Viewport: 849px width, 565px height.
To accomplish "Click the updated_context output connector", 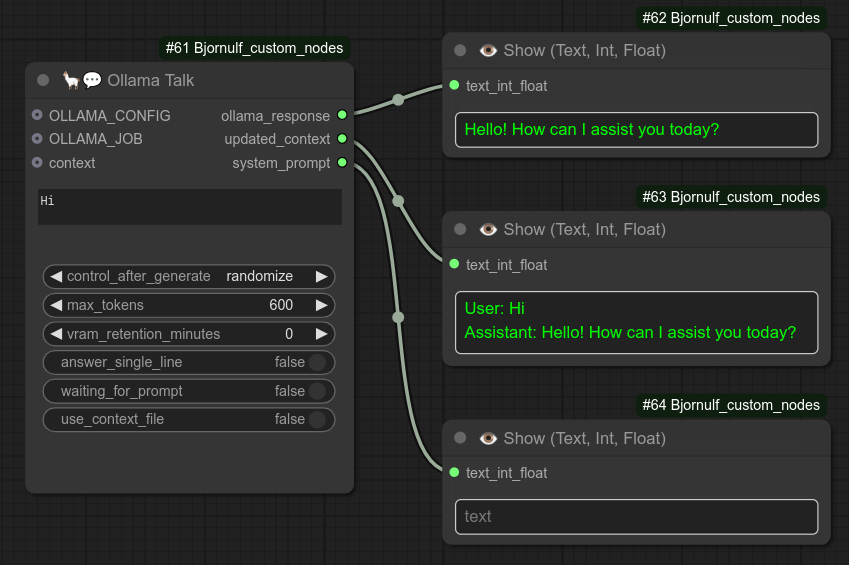I will click(342, 139).
